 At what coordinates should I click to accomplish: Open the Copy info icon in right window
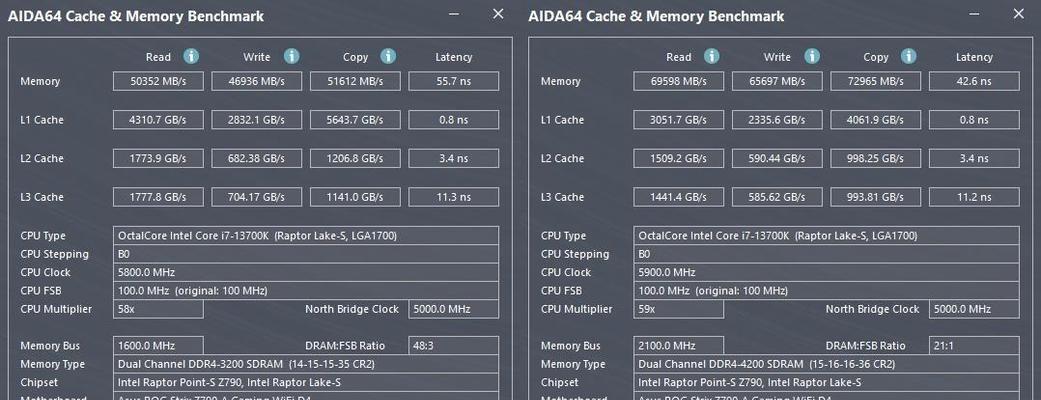909,57
